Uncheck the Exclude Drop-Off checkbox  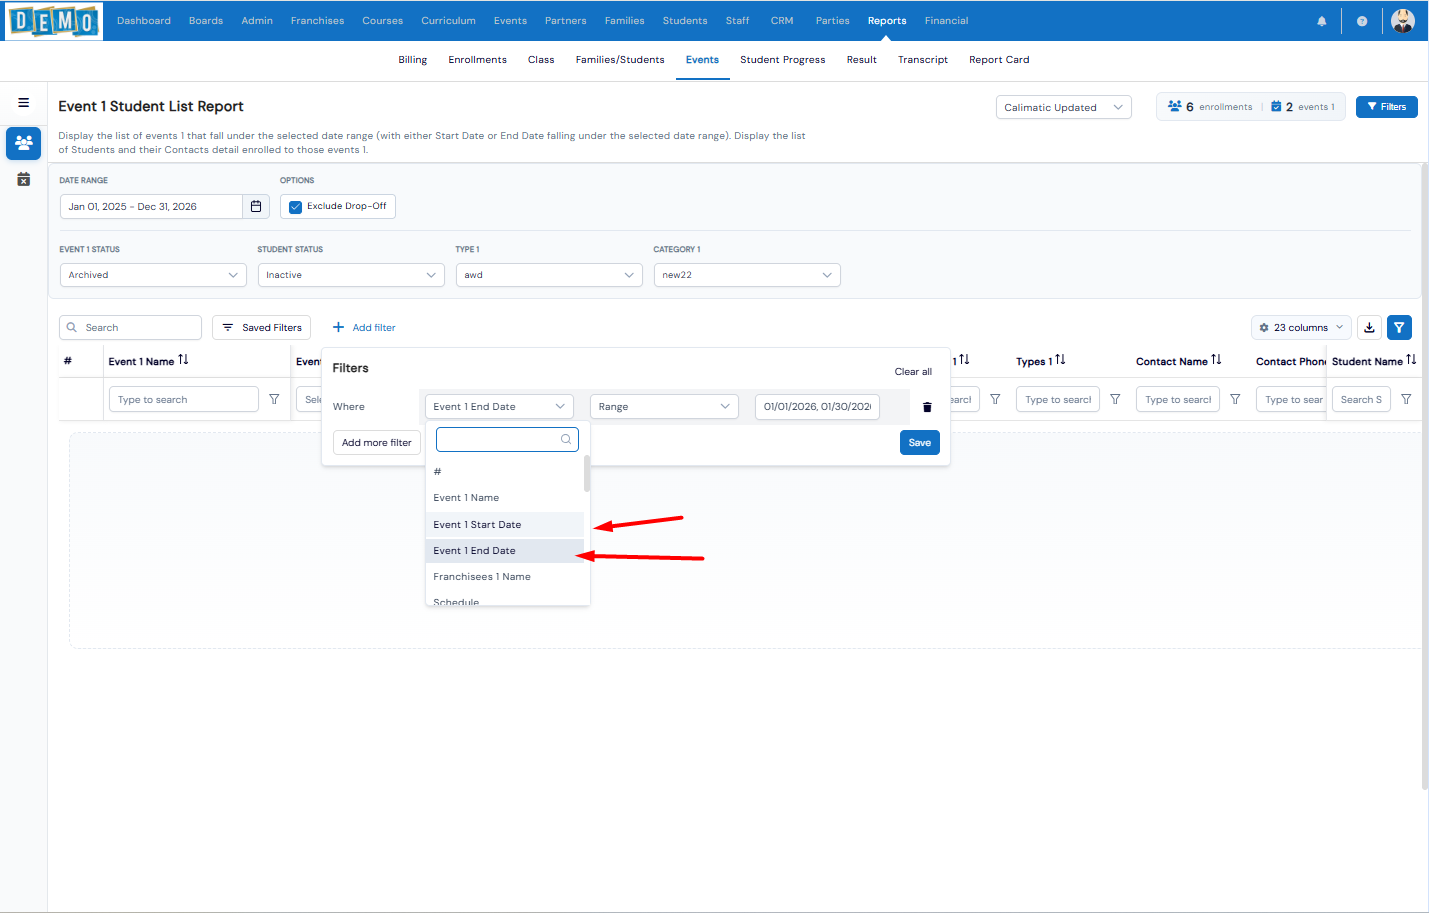click(x=296, y=207)
